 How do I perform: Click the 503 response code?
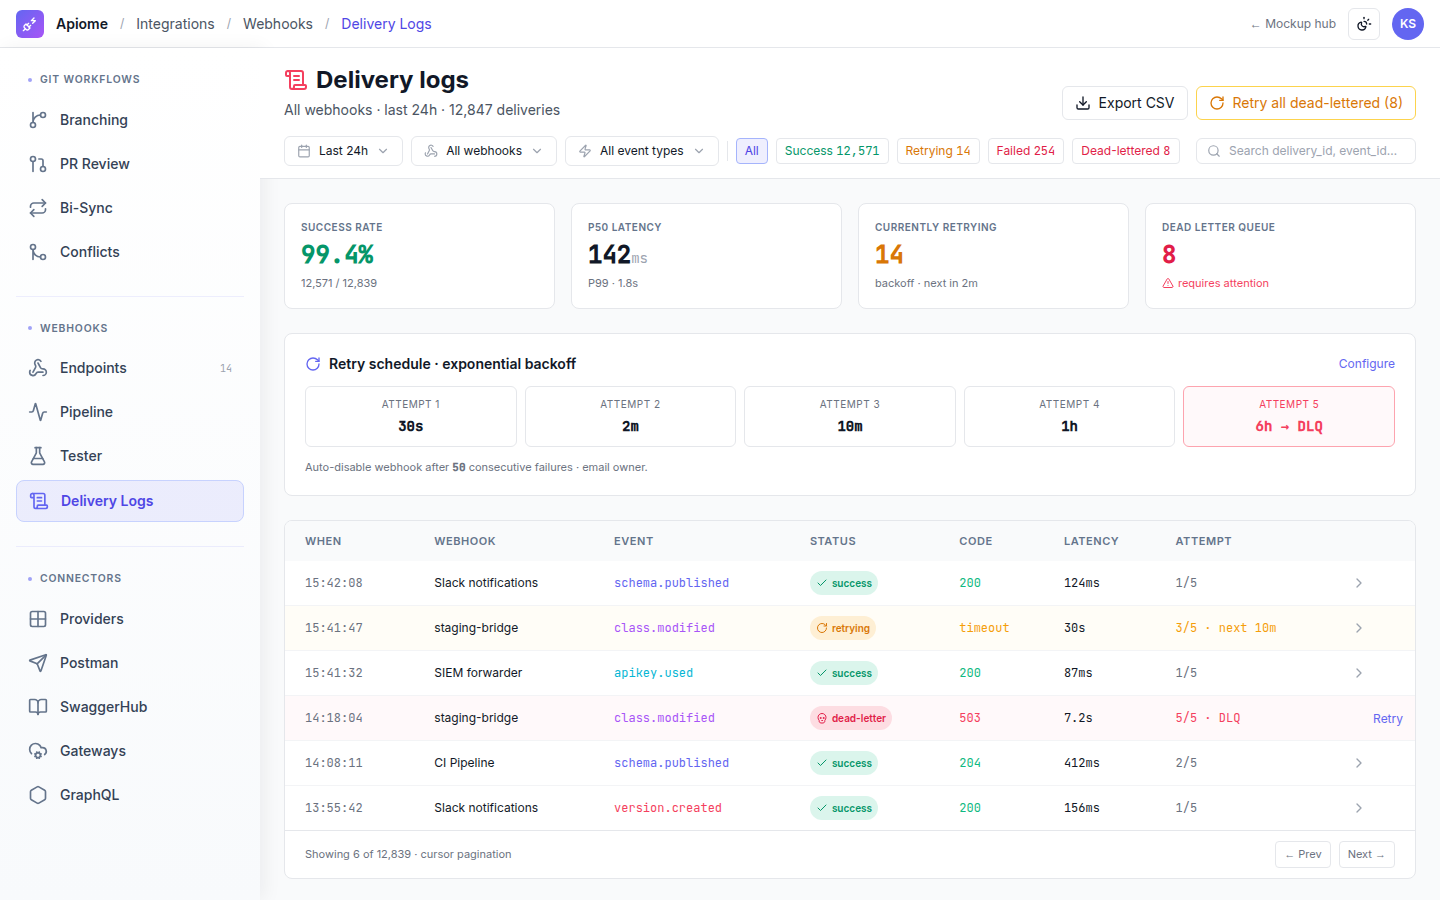(970, 718)
